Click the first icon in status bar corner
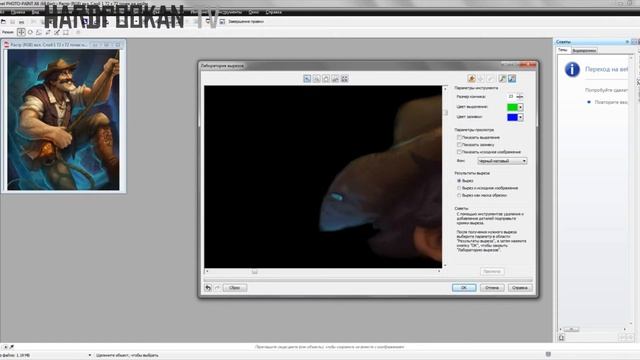Screen dimensions: 640x360 pyautogui.click(x=5, y=347)
